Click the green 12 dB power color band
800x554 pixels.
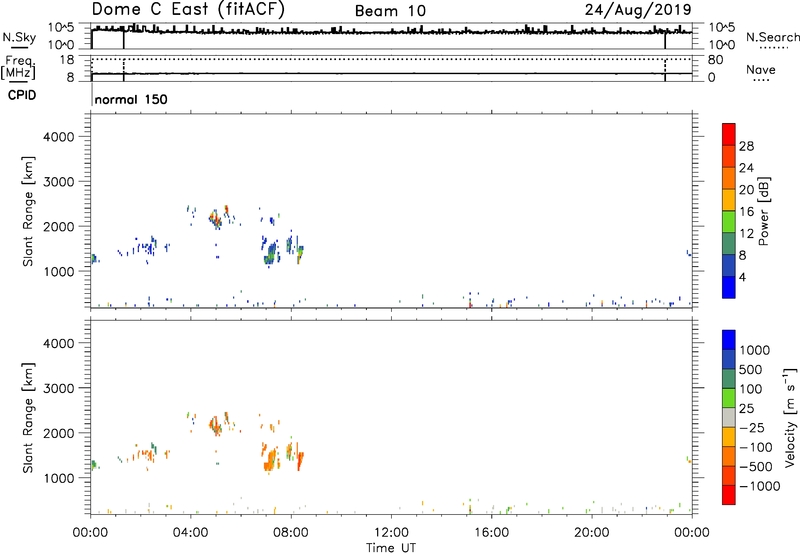(729, 222)
